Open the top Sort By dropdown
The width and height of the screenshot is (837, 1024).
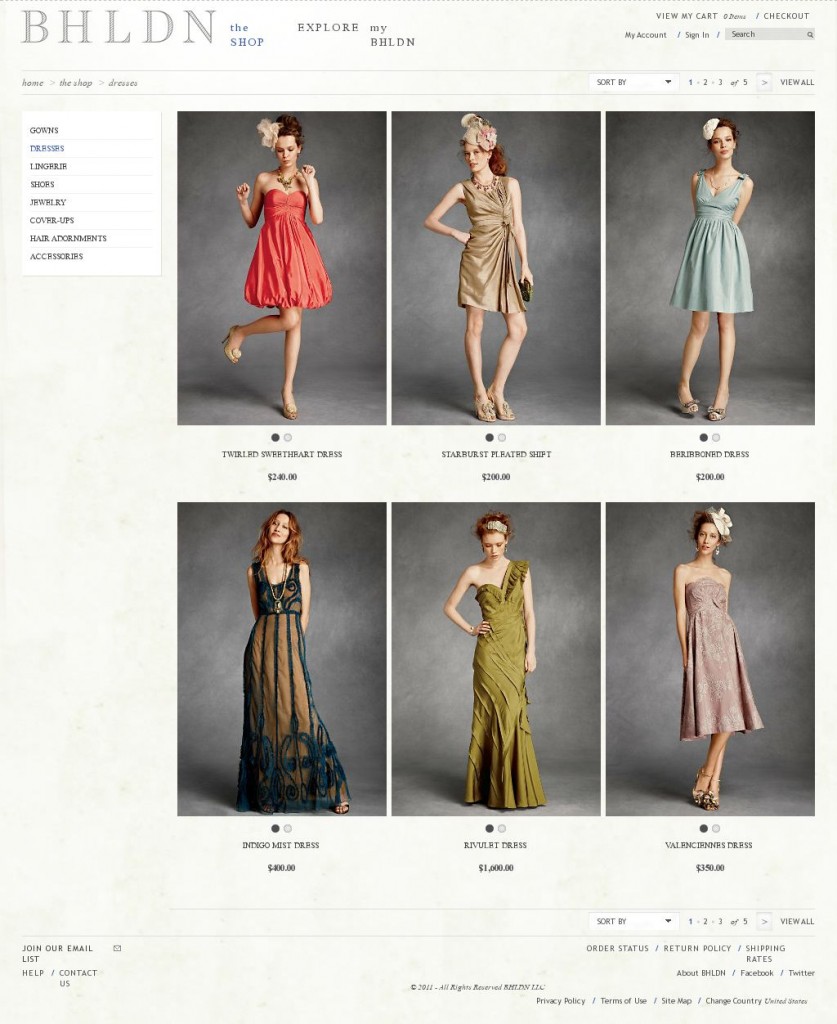pos(634,82)
